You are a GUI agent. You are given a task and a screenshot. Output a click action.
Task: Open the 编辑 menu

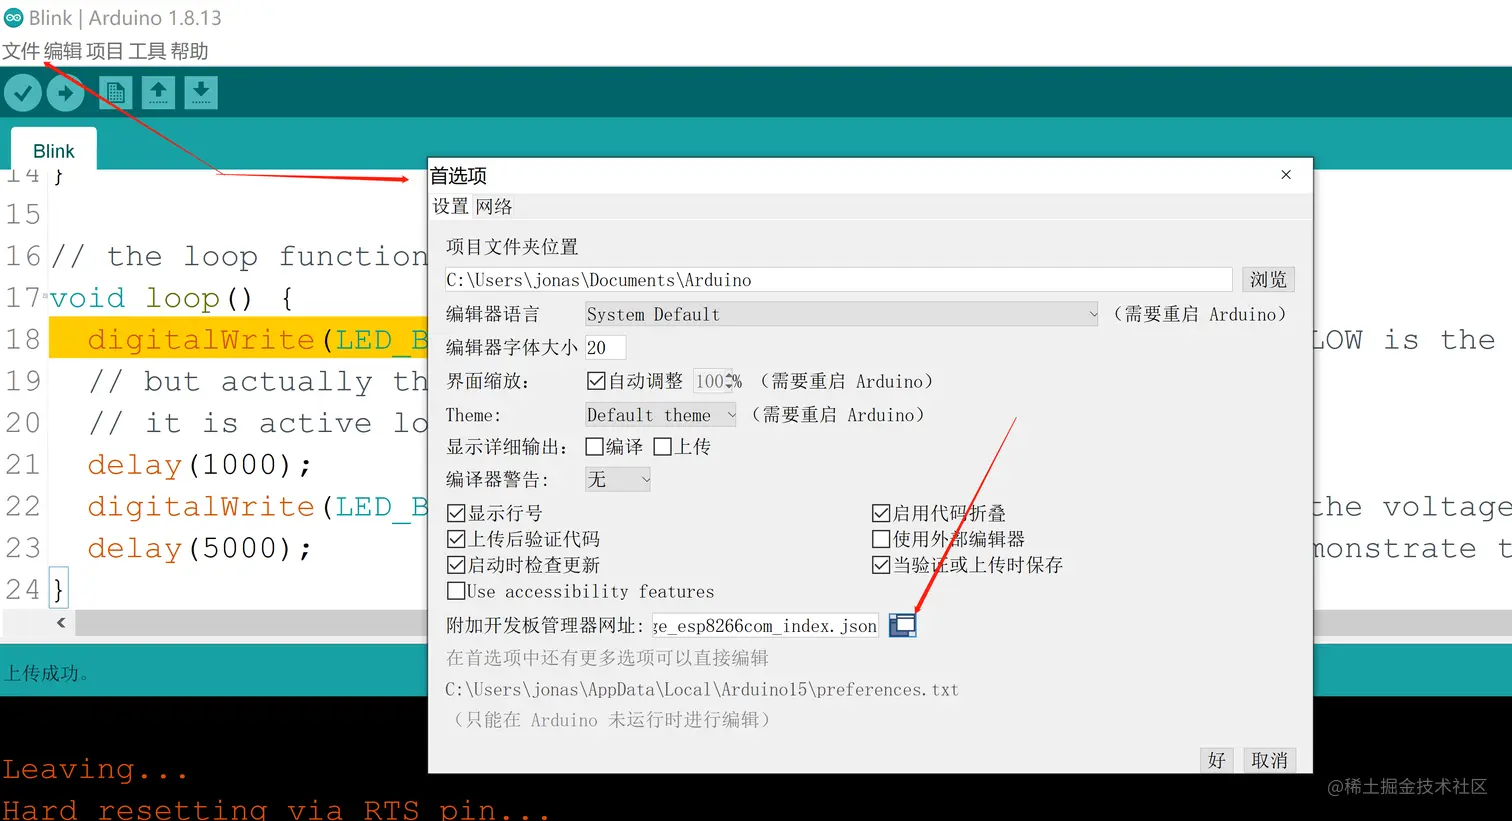(x=63, y=51)
